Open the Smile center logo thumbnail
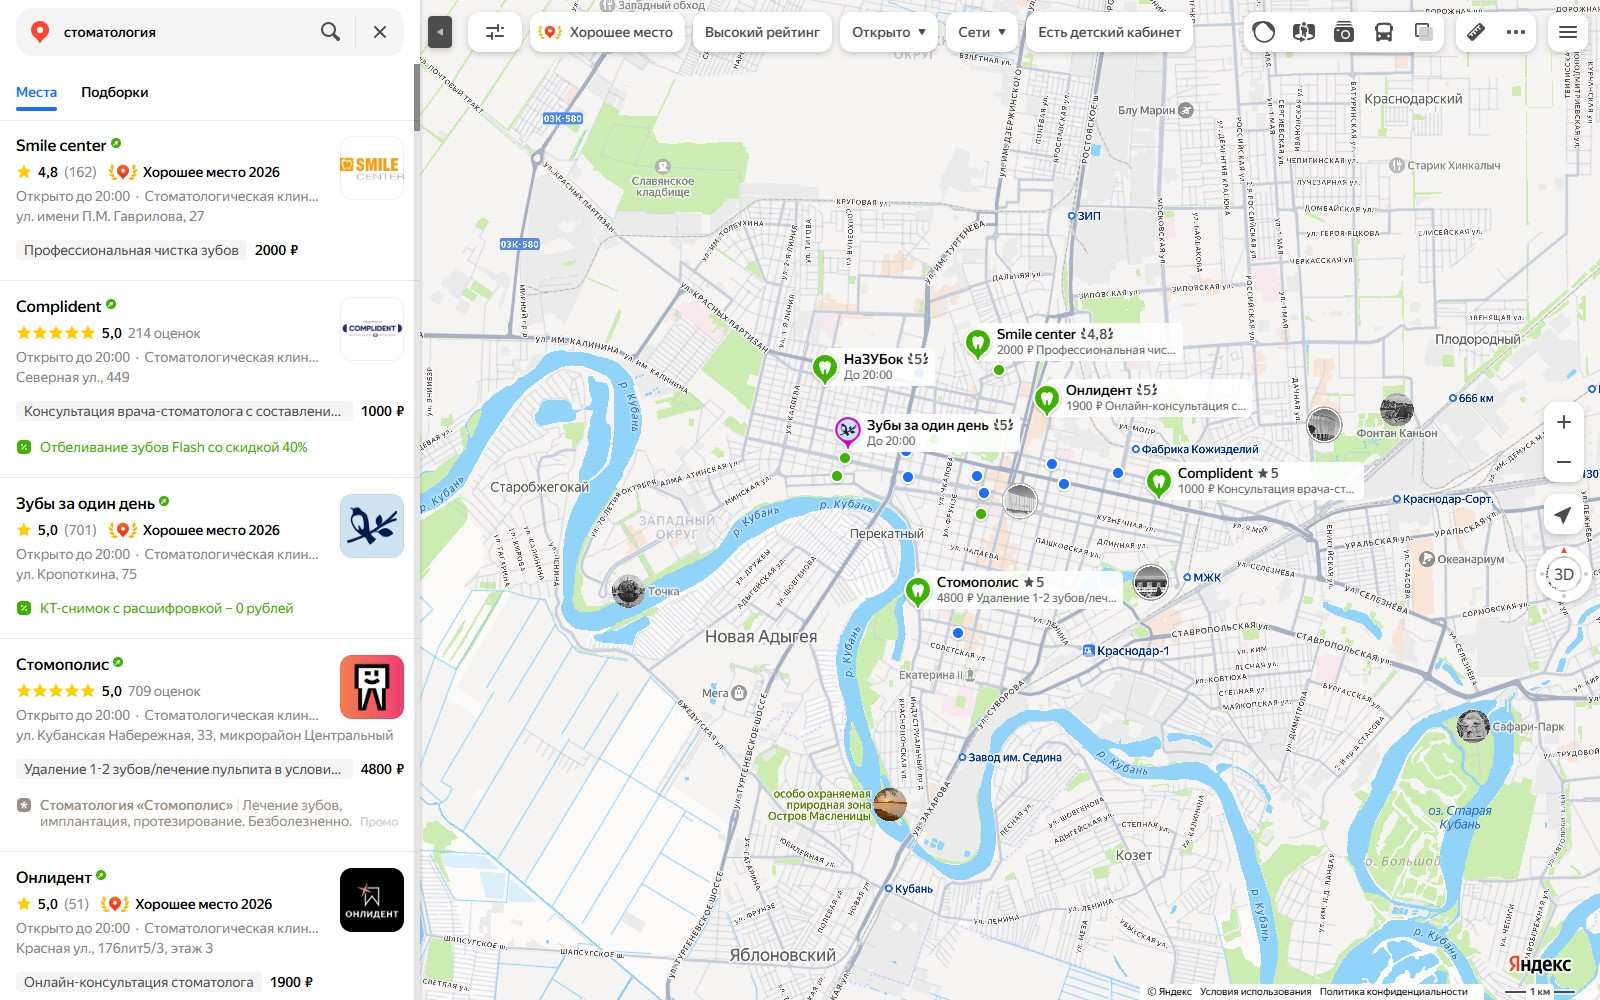The height and width of the screenshot is (1000, 1600). click(372, 168)
